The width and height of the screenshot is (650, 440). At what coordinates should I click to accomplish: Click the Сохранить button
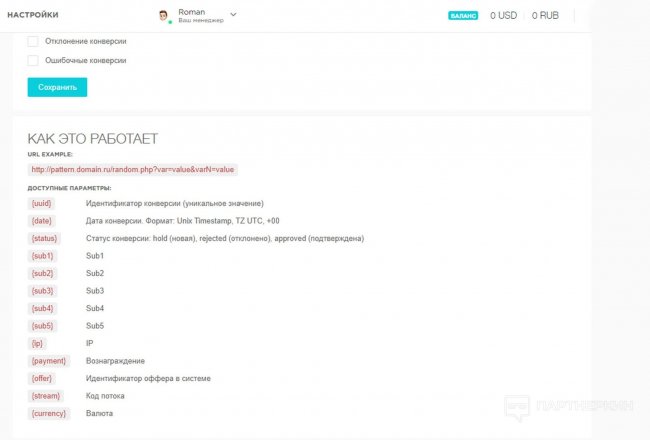pos(57,87)
